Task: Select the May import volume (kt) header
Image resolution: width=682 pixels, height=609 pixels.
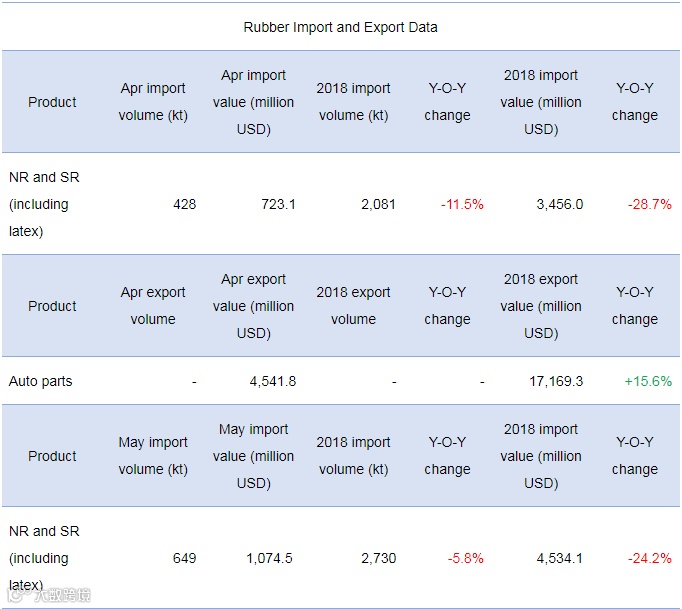Action: click(x=153, y=456)
